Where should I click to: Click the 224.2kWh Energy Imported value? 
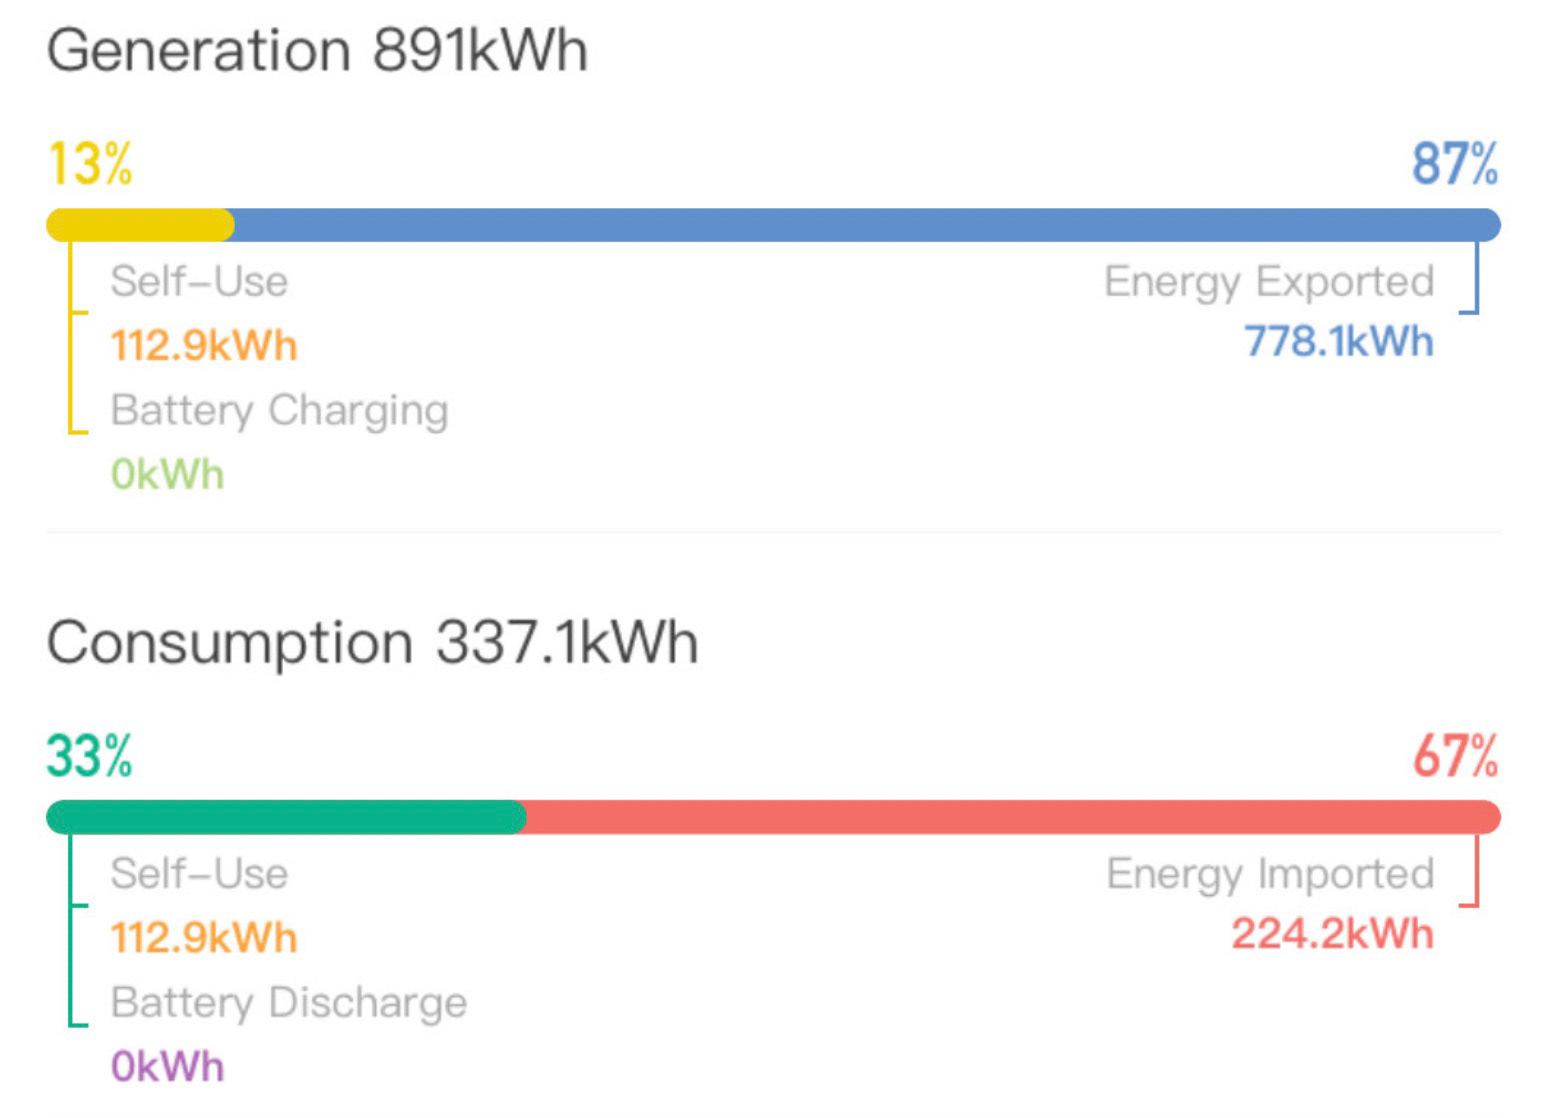pyautogui.click(x=1332, y=934)
